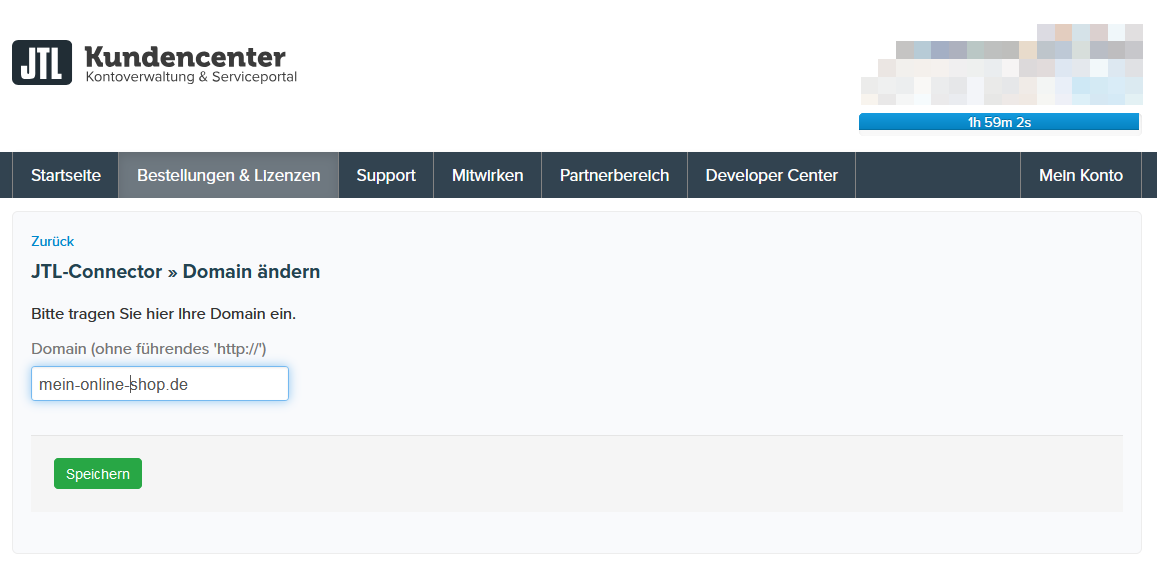Viewport: 1157px width, 562px height.
Task: Open the Mitwirken menu item
Action: pyautogui.click(x=488, y=176)
